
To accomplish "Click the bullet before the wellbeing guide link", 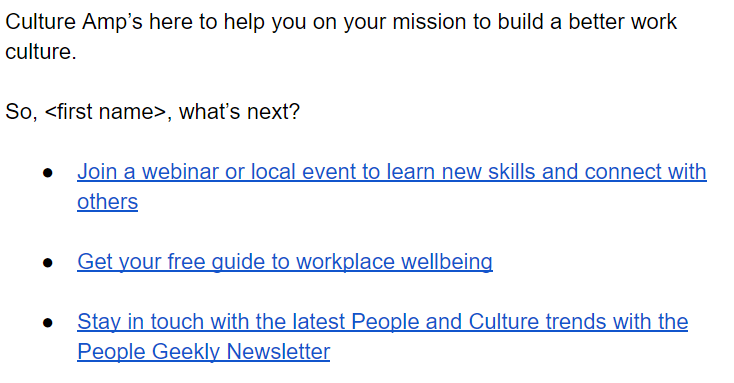I will coord(48,263).
